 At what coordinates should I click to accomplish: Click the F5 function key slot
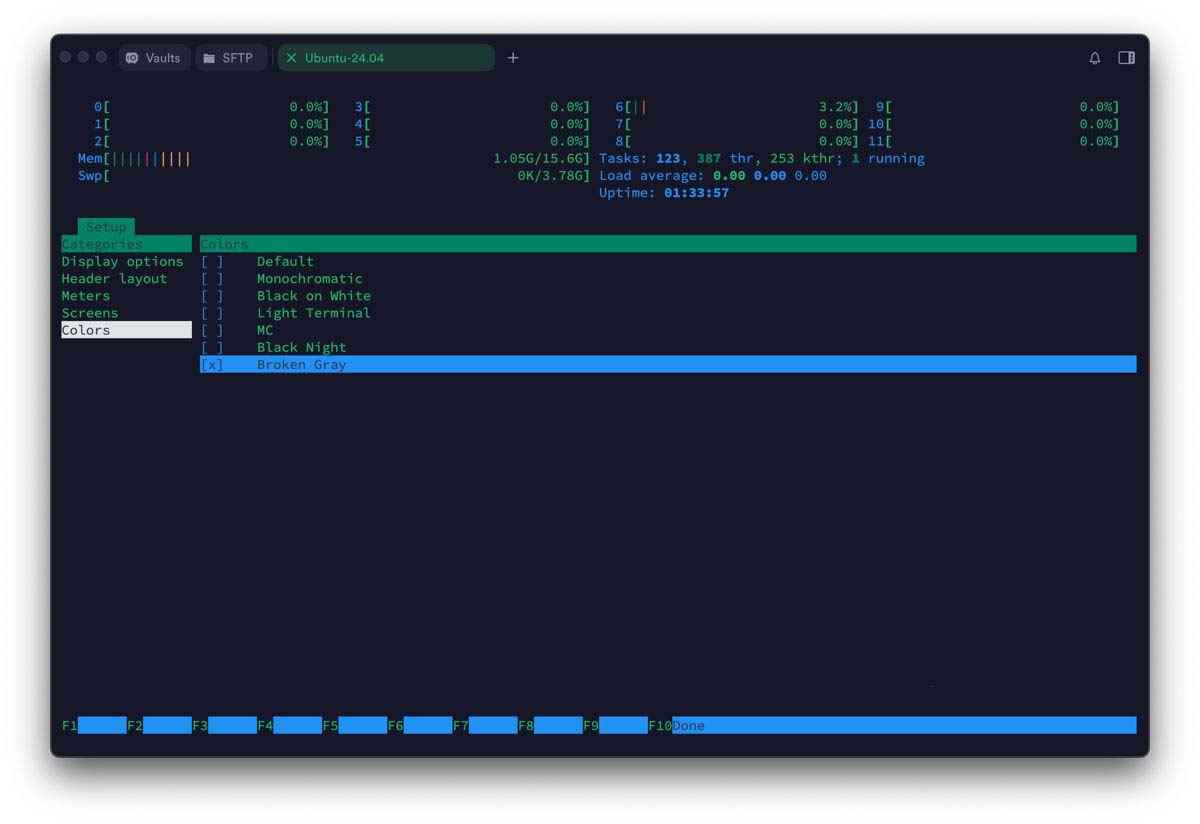pos(355,725)
